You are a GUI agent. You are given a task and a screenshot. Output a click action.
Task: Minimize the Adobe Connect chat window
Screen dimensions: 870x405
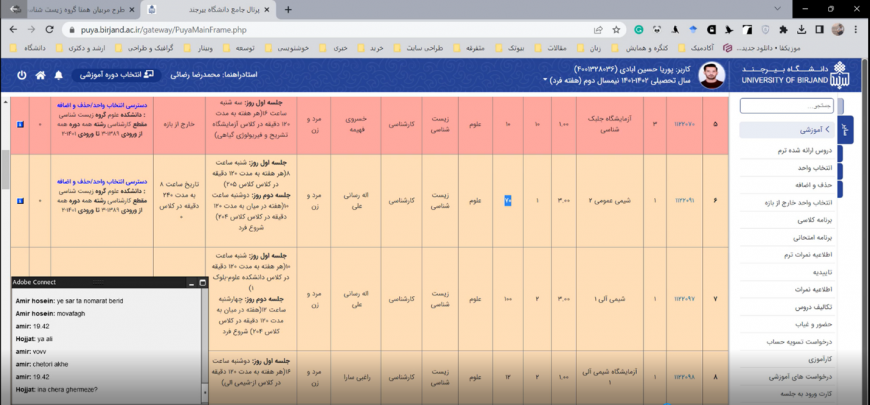click(191, 283)
